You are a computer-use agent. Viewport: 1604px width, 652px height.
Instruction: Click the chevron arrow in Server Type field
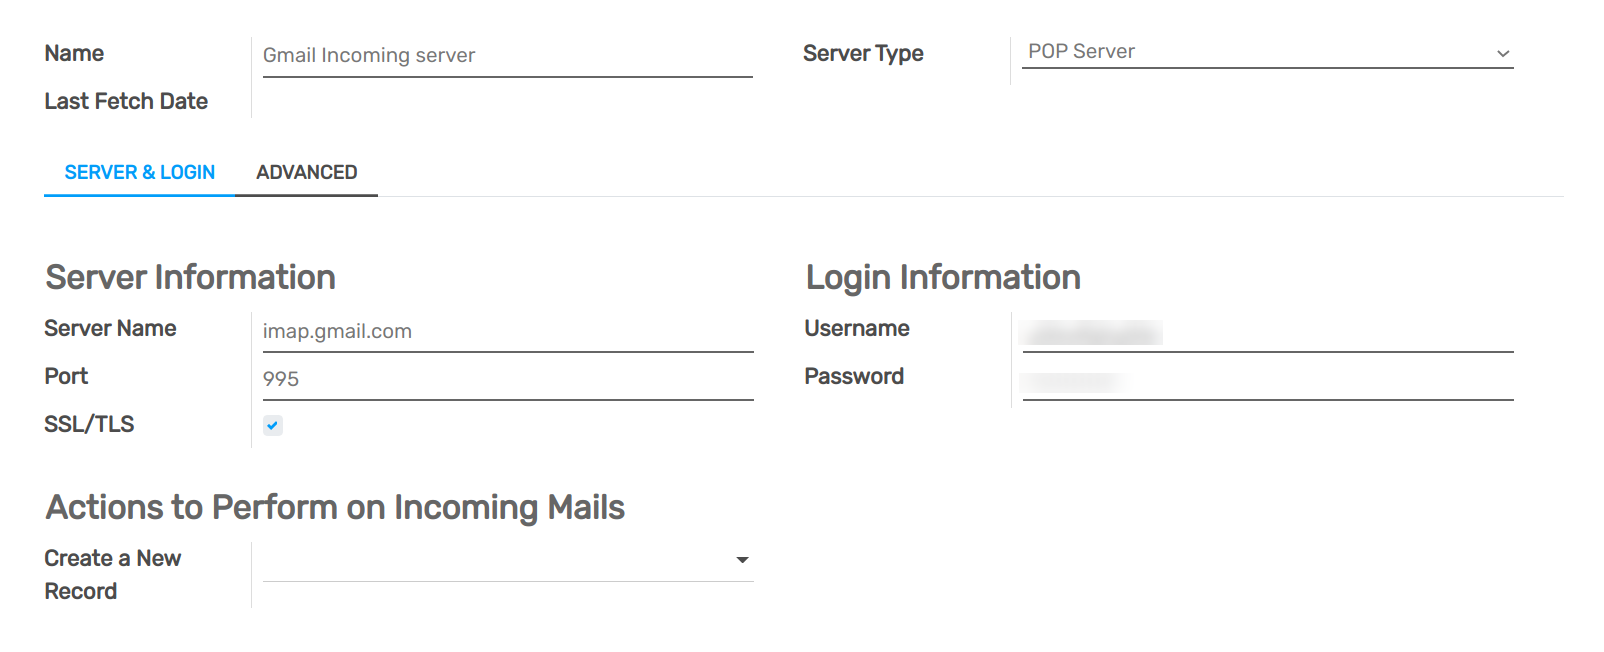(1502, 54)
